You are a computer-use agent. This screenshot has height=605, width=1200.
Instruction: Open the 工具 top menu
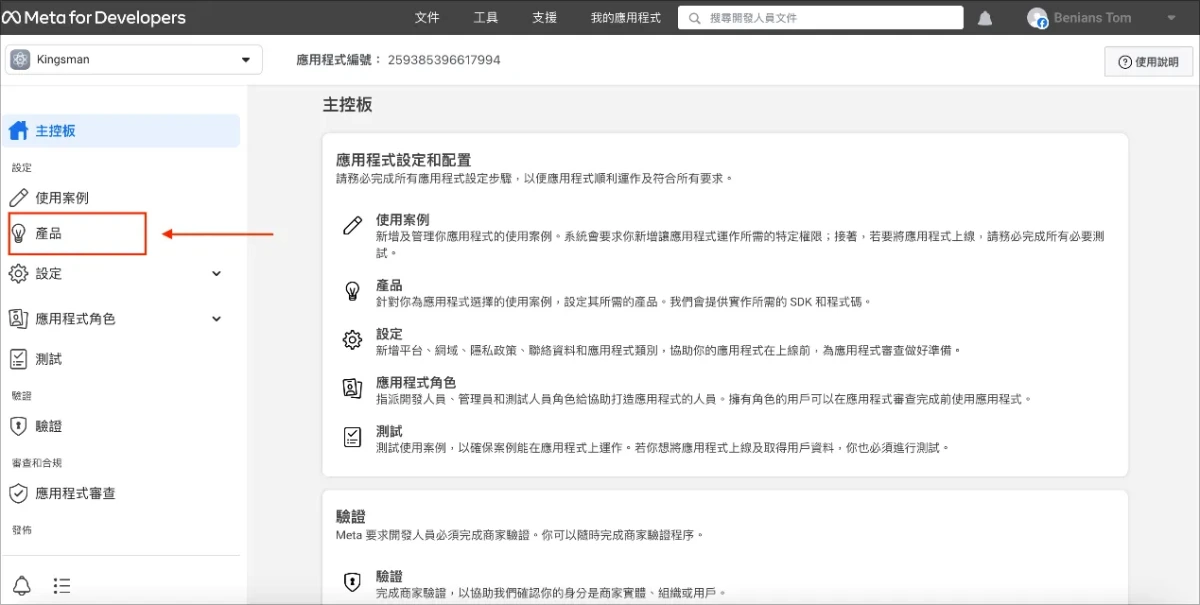486,18
